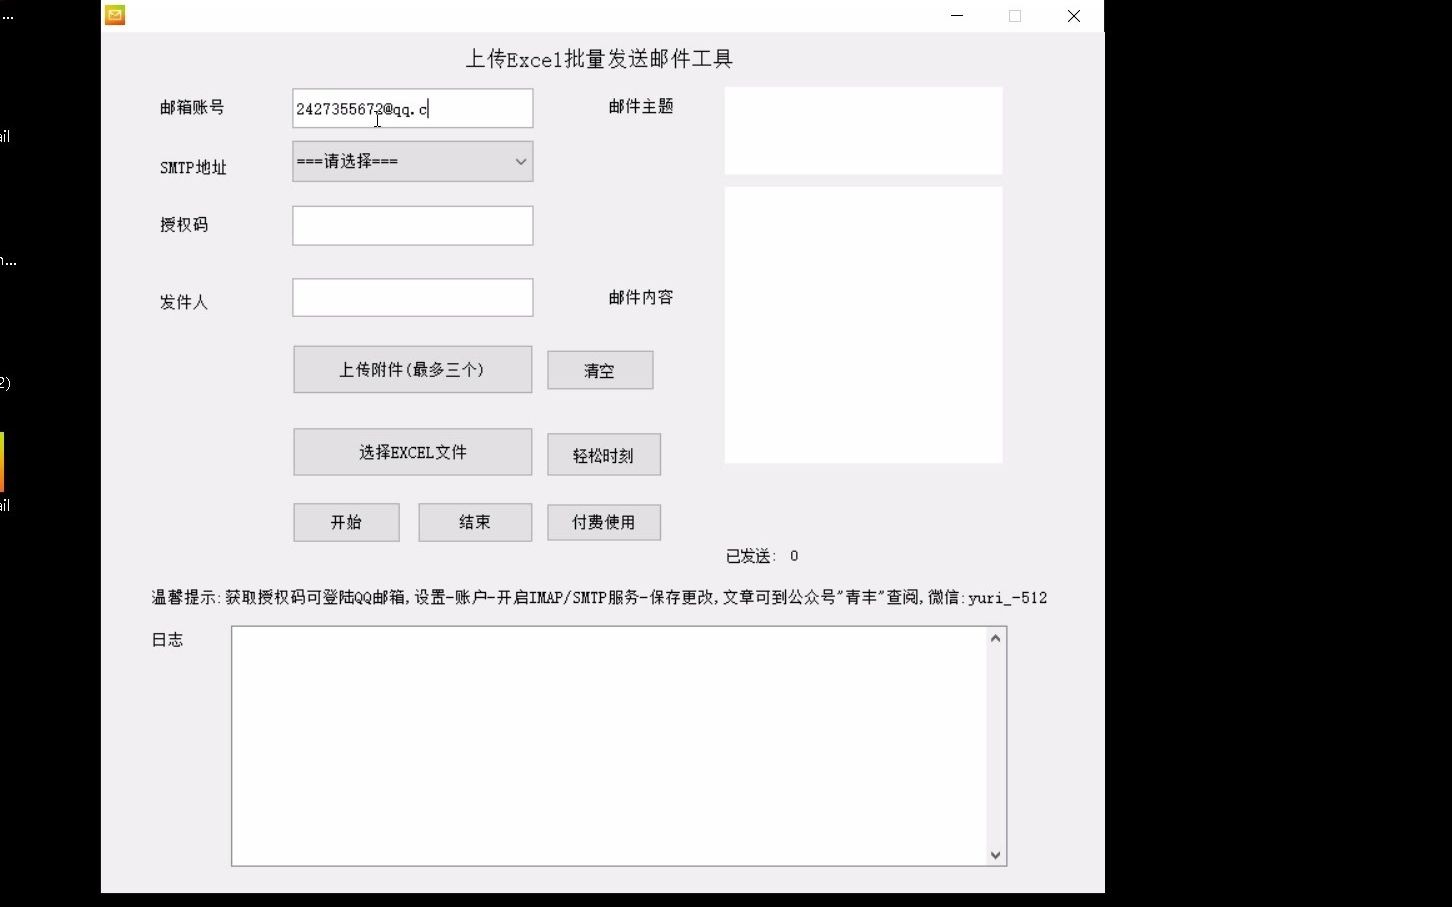Click the 邮件内容 label
1452x907 pixels.
click(x=641, y=297)
